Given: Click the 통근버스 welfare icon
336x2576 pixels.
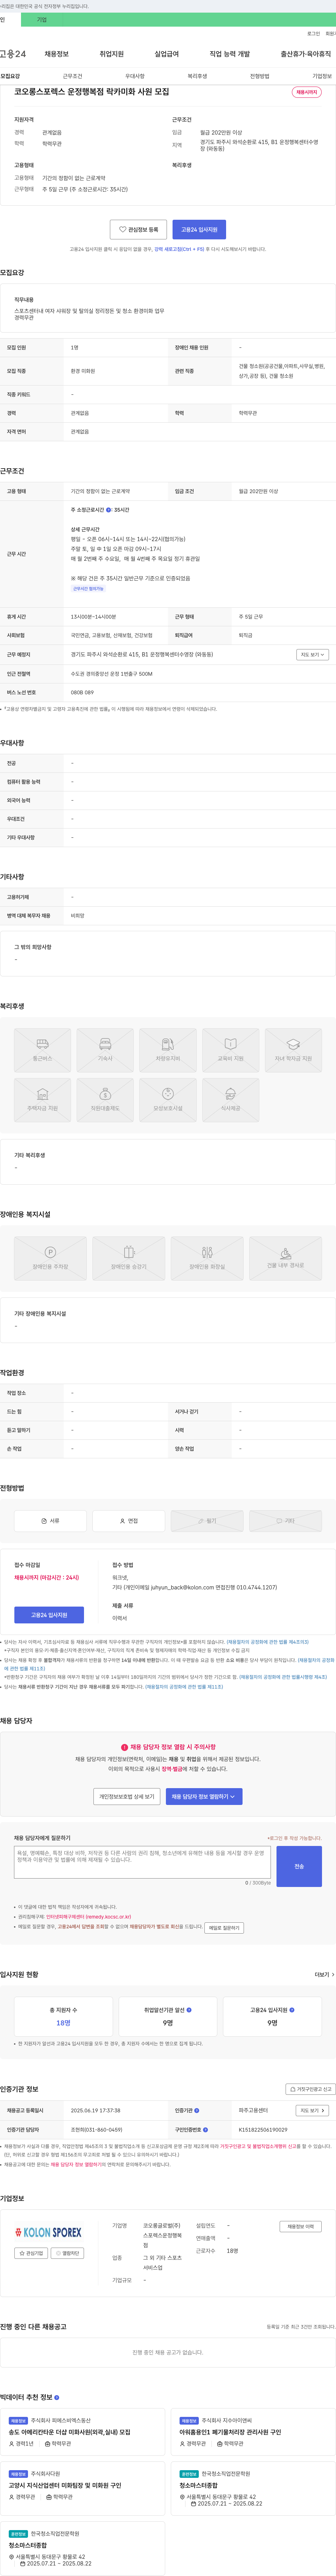Looking at the screenshot, I should (x=42, y=1050).
